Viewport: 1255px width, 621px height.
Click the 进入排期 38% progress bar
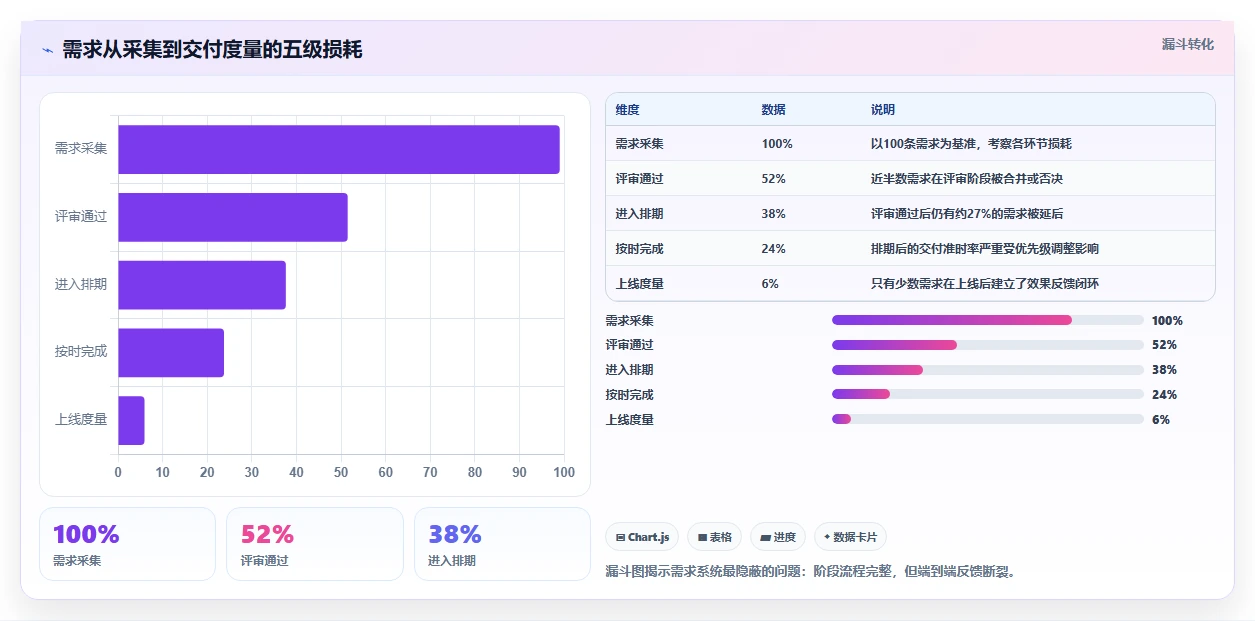click(x=988, y=370)
